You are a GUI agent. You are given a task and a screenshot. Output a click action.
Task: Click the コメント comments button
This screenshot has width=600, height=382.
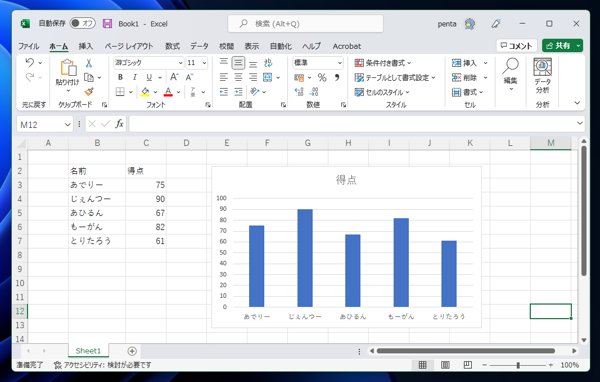517,46
